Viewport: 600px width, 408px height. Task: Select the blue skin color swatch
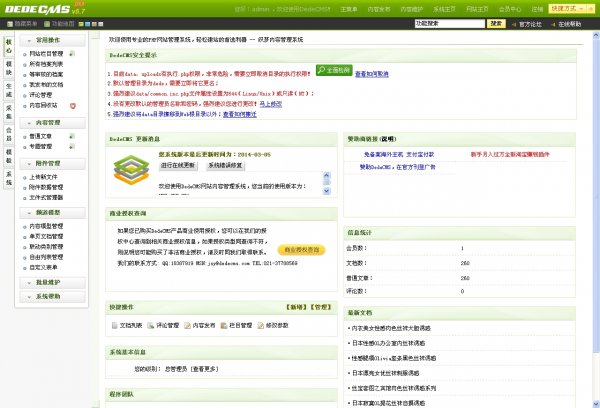87,24
